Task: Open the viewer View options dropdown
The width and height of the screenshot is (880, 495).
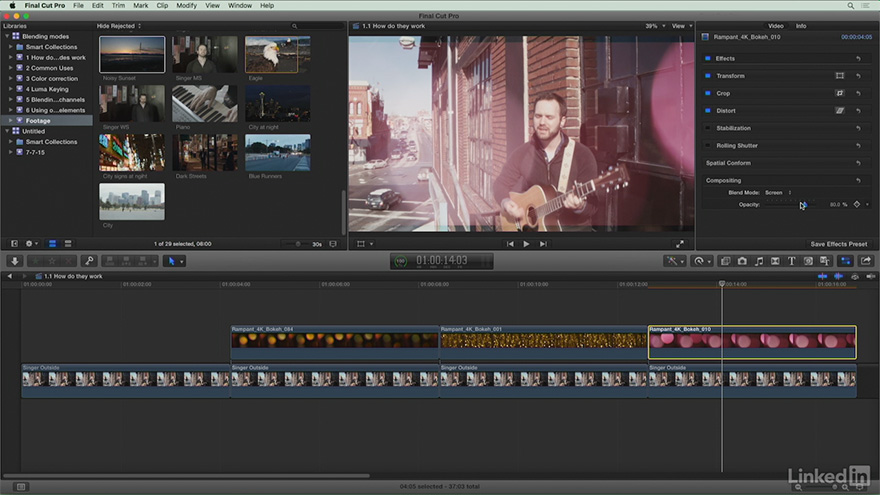Action: 682,26
